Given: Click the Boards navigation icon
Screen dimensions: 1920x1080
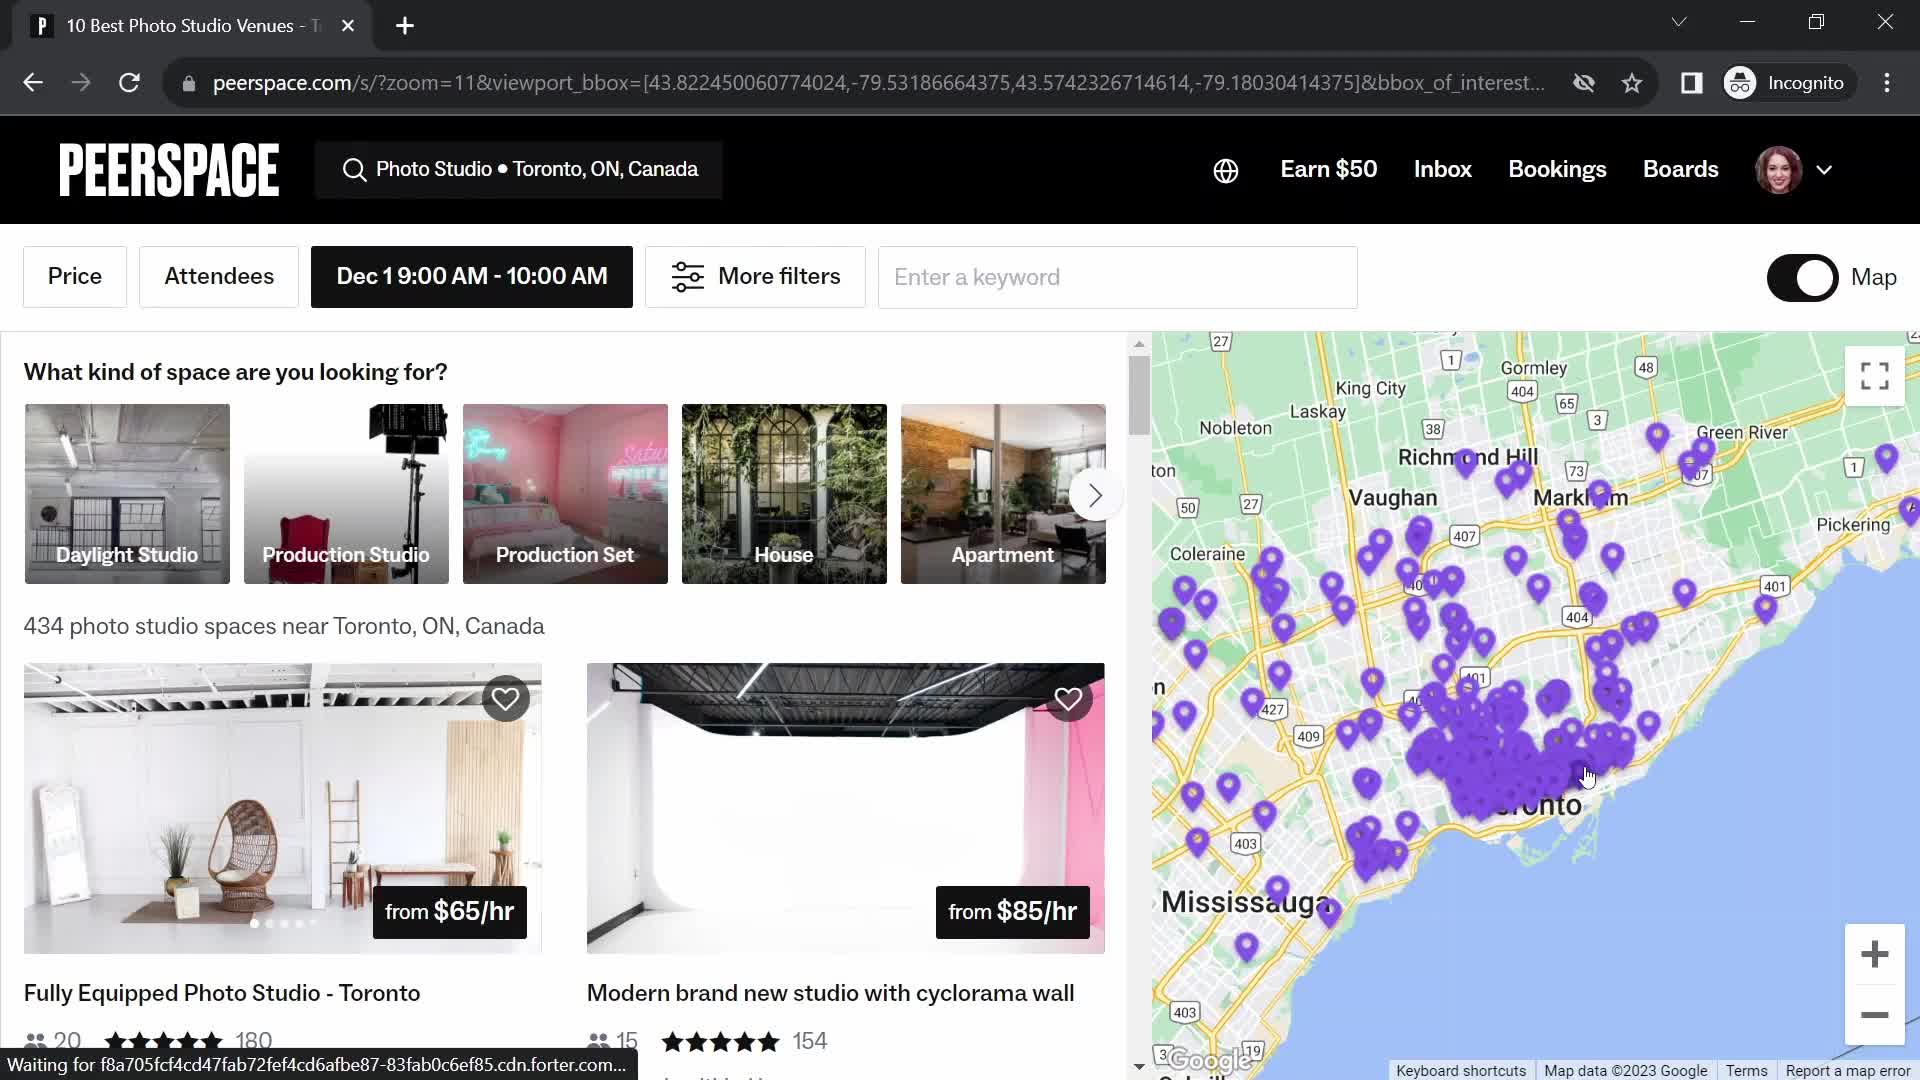Looking at the screenshot, I should coord(1681,169).
